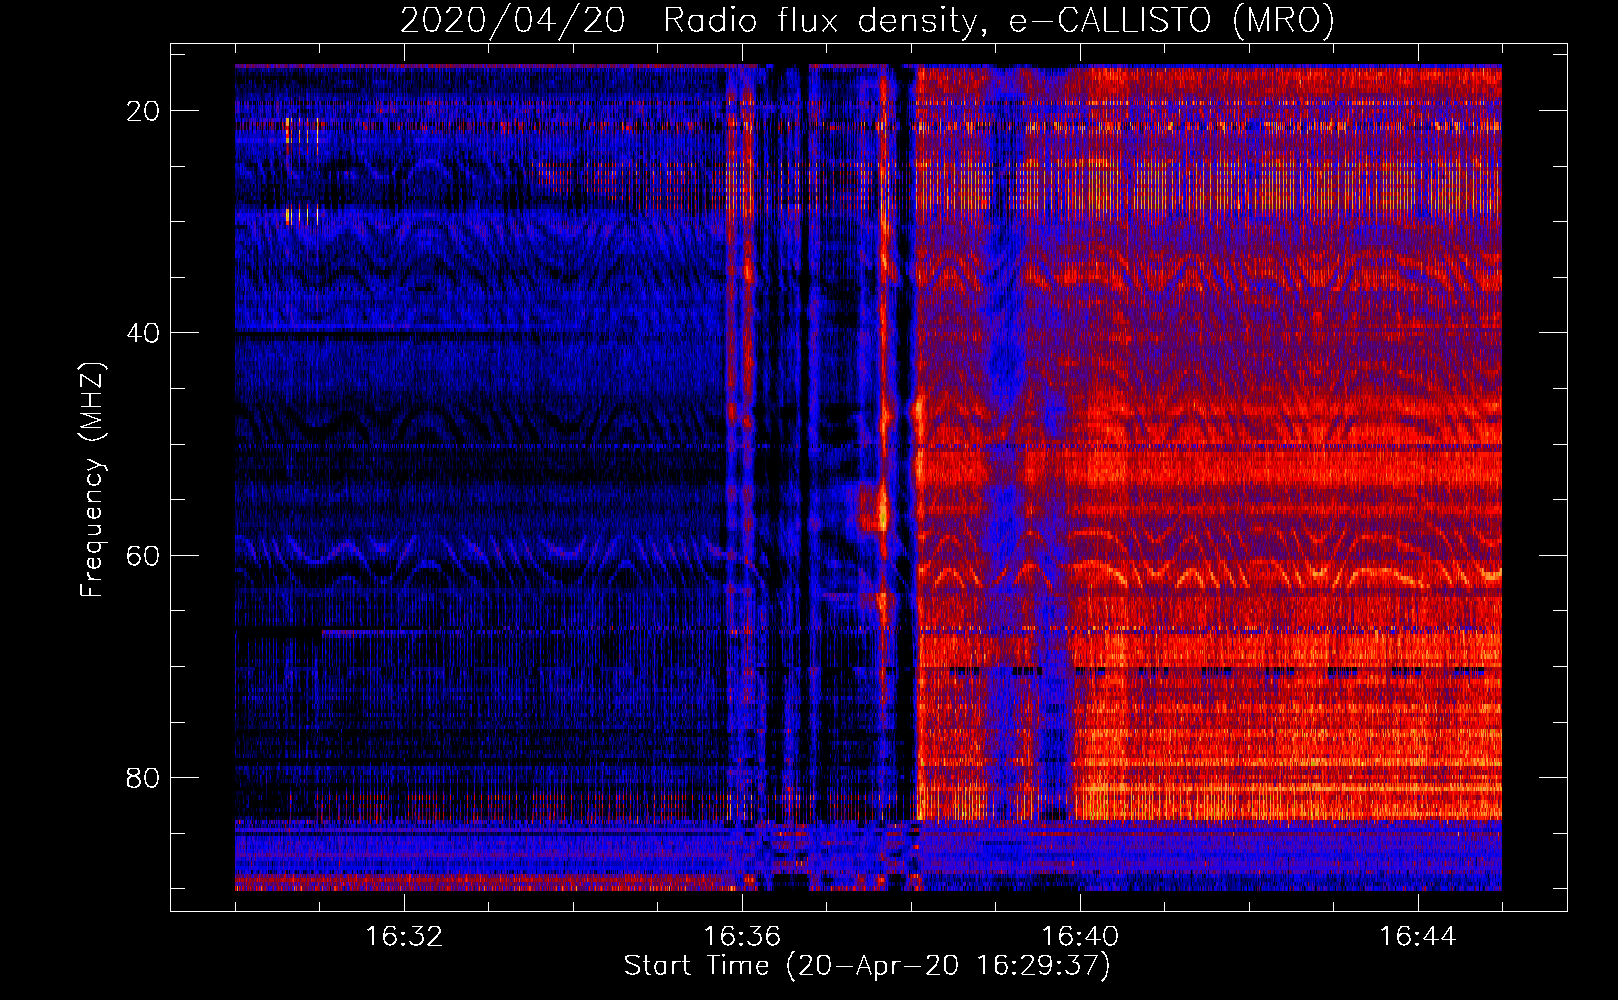
Task: Click the frequency tick label 60
Action: point(143,555)
